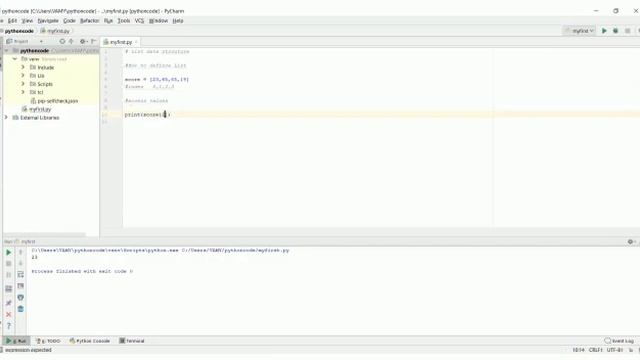Open the Python Console tab

90,341
